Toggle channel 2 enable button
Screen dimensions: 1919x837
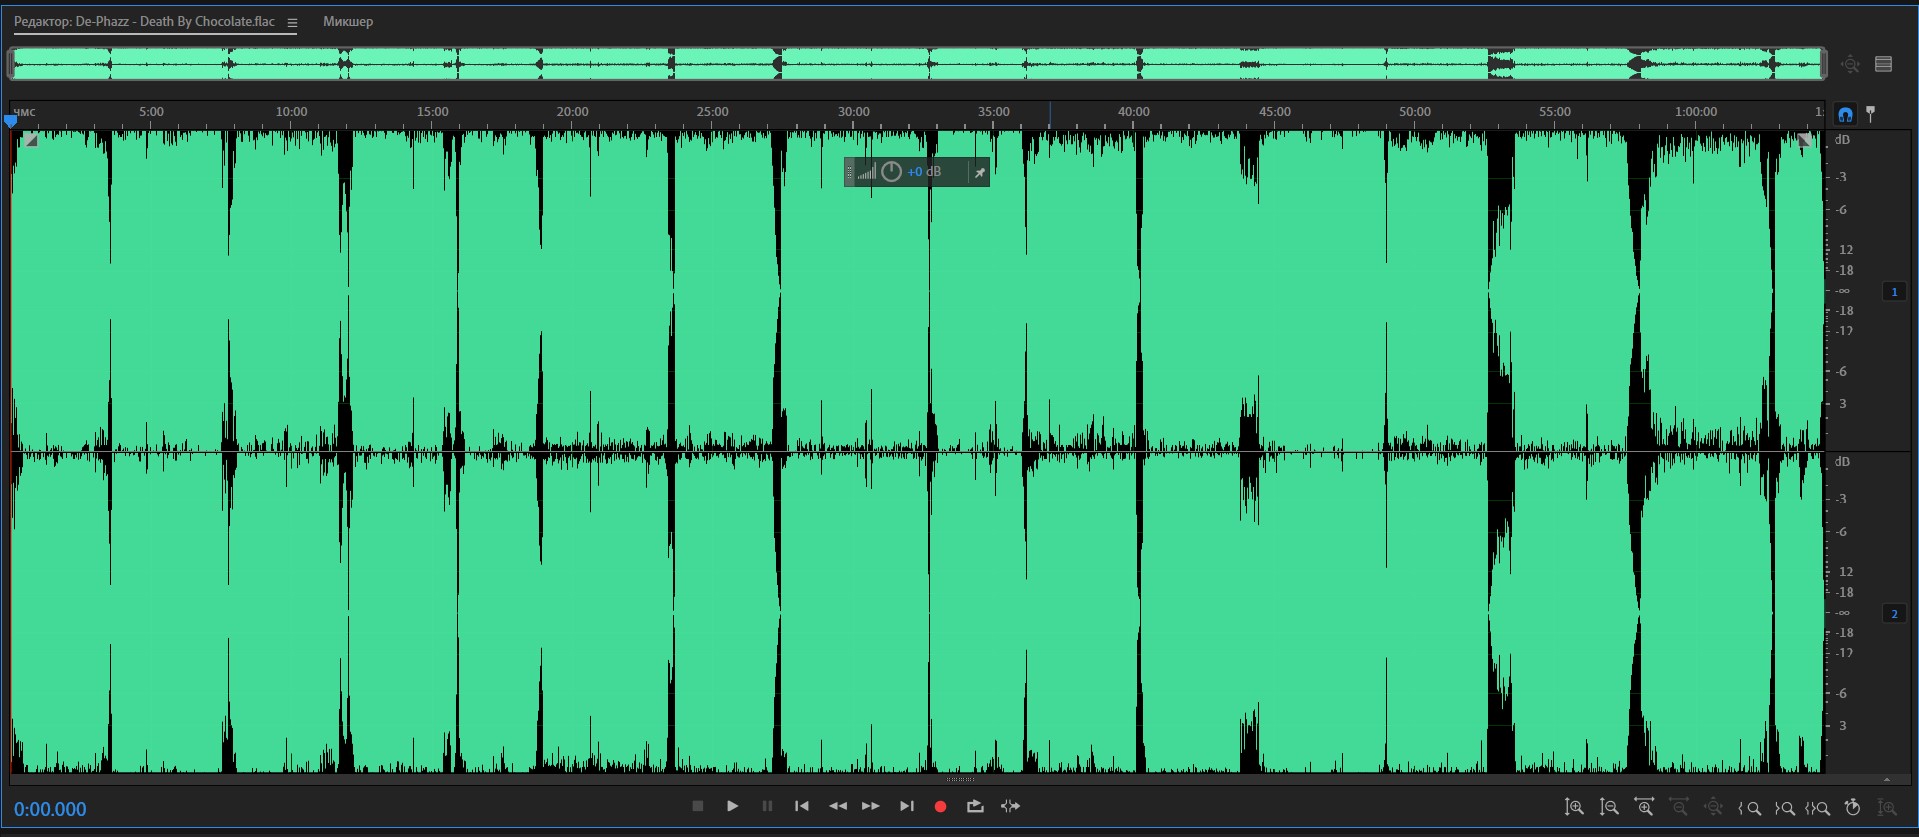pos(1894,614)
